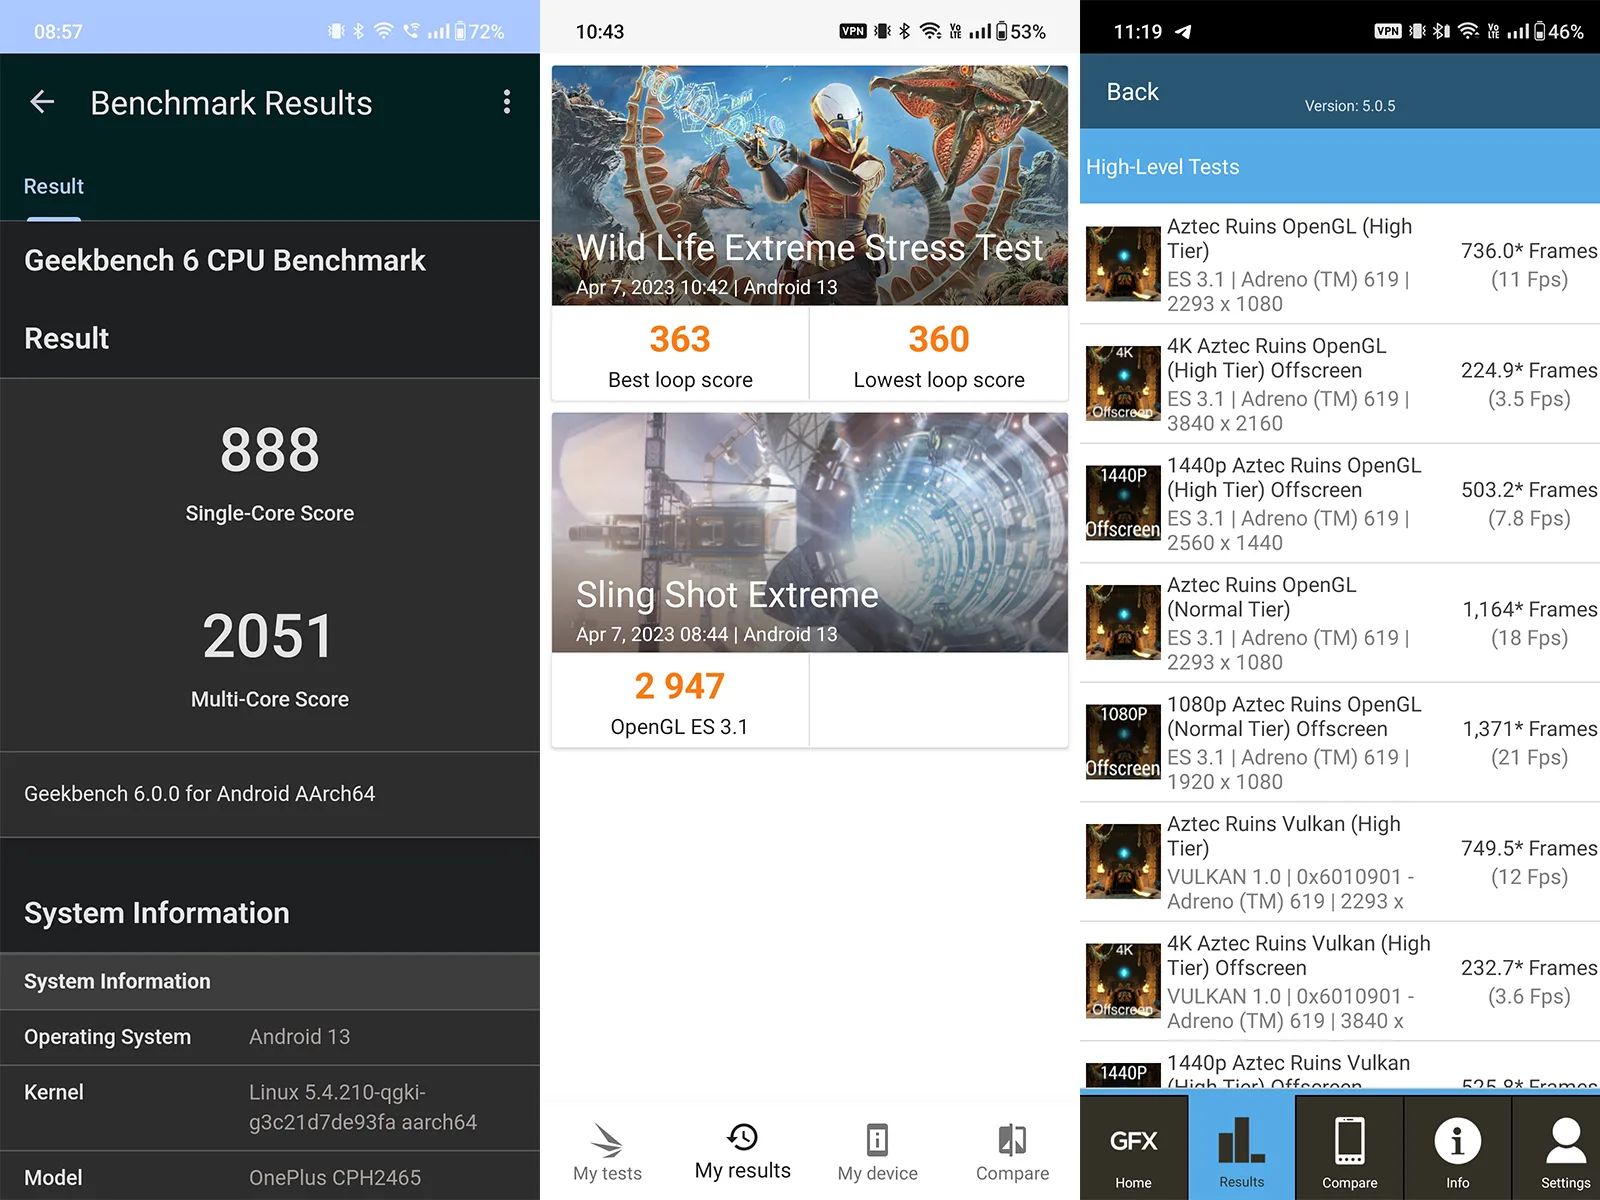Viewport: 1600px width, 1200px height.
Task: Open Aztec Ruins Vulkan (High Tier) result
Action: 1340,862
